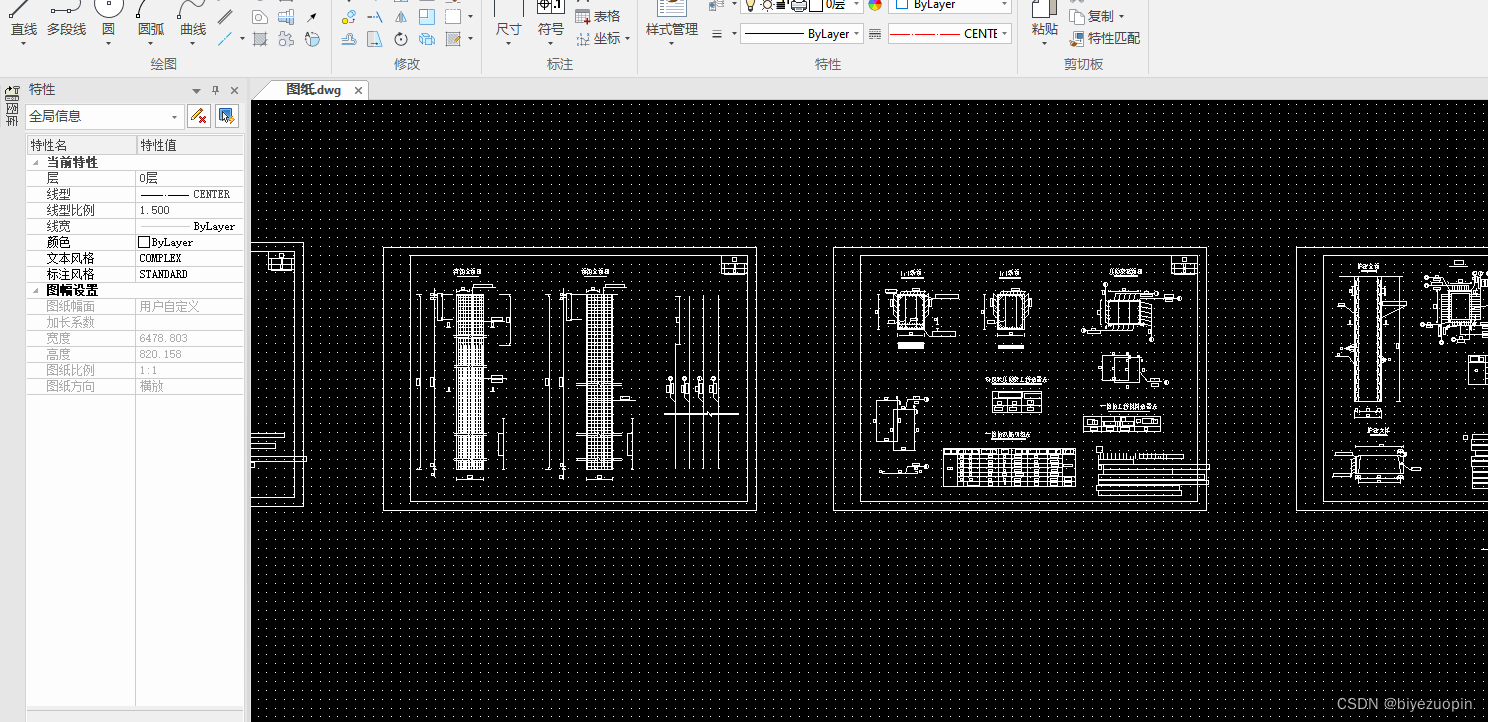Click the dashed rectangle icon in 修改

coord(453,17)
